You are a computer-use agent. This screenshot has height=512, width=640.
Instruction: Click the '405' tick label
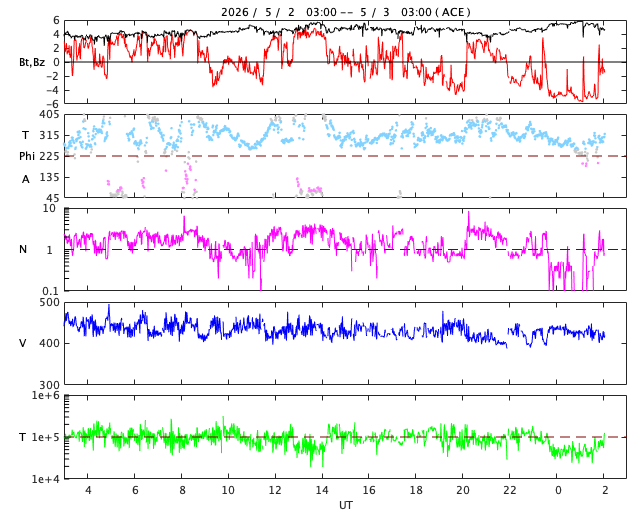[x=49, y=115]
